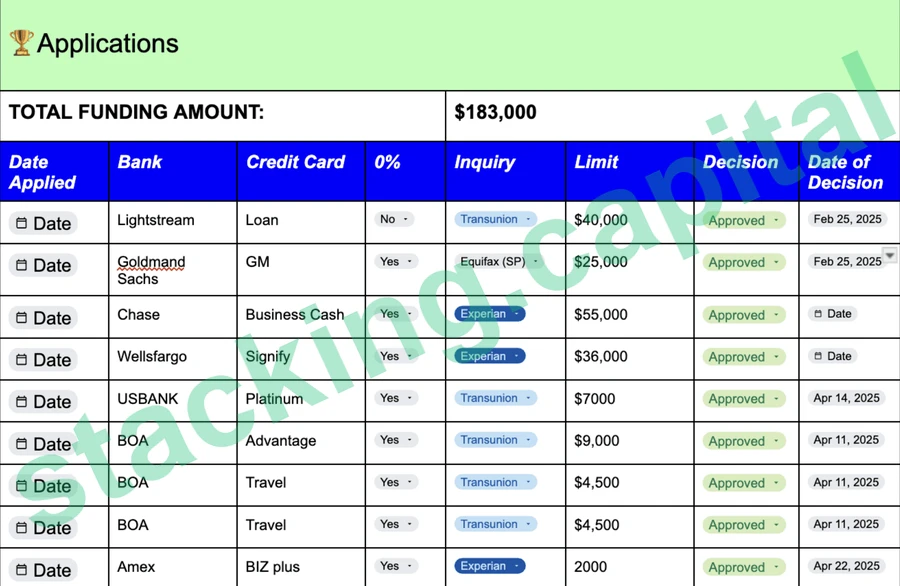The width and height of the screenshot is (900, 586).
Task: Select the Signify credit card cell
Action: point(301,359)
